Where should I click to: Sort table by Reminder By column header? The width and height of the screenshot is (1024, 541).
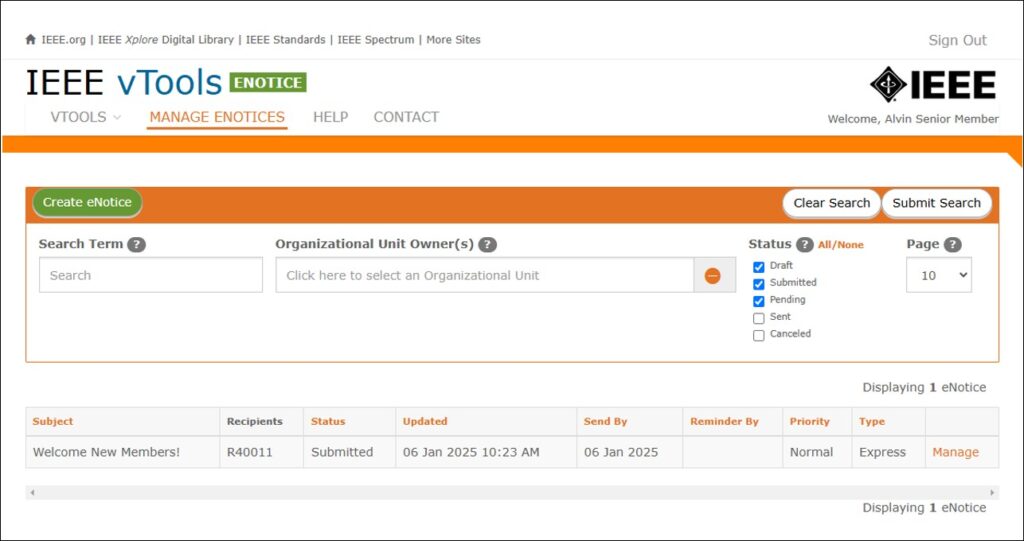click(724, 421)
